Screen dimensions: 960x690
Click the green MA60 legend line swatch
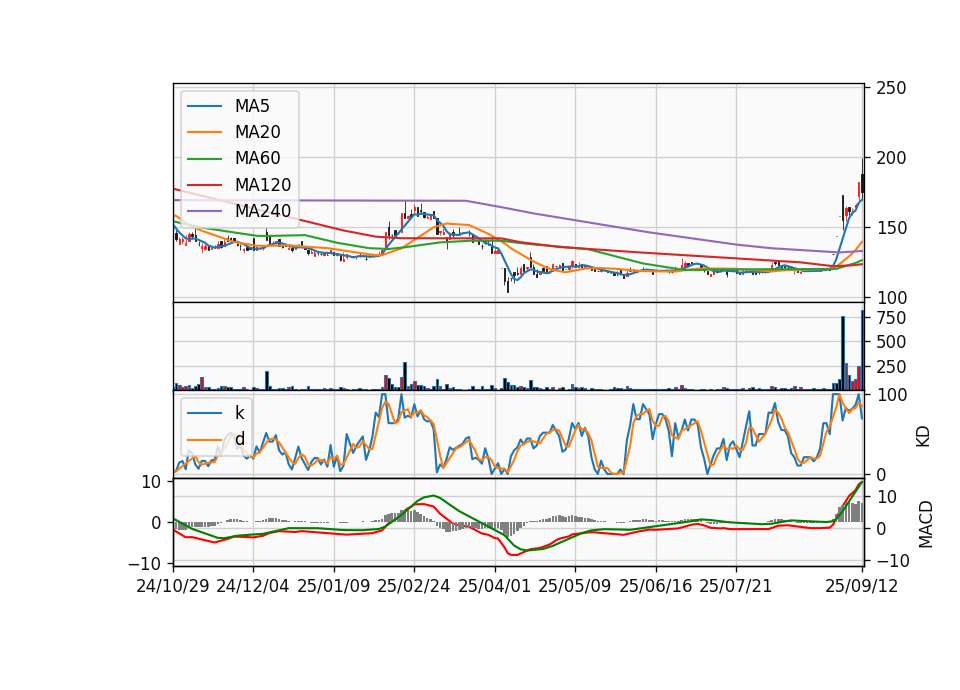click(204, 159)
